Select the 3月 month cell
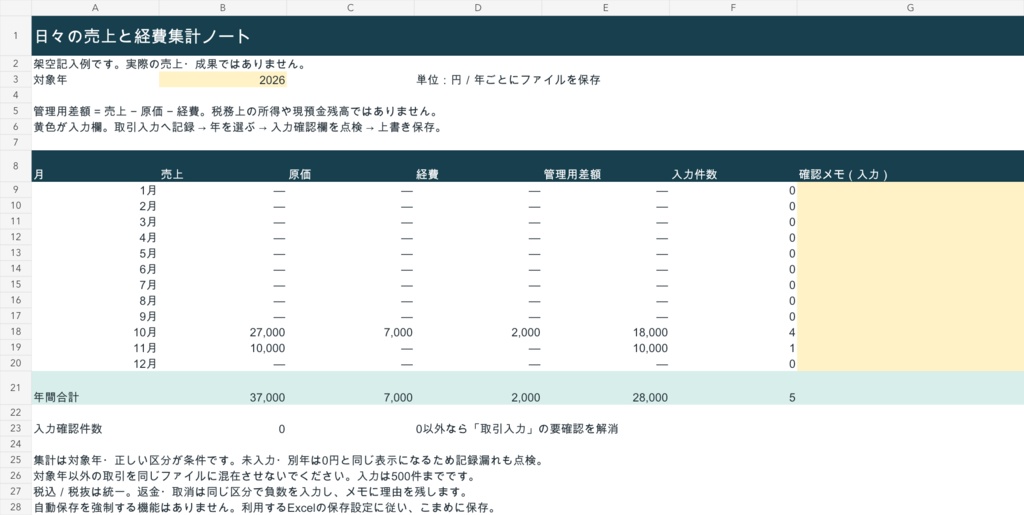This screenshot has width=1024, height=515. [95, 222]
